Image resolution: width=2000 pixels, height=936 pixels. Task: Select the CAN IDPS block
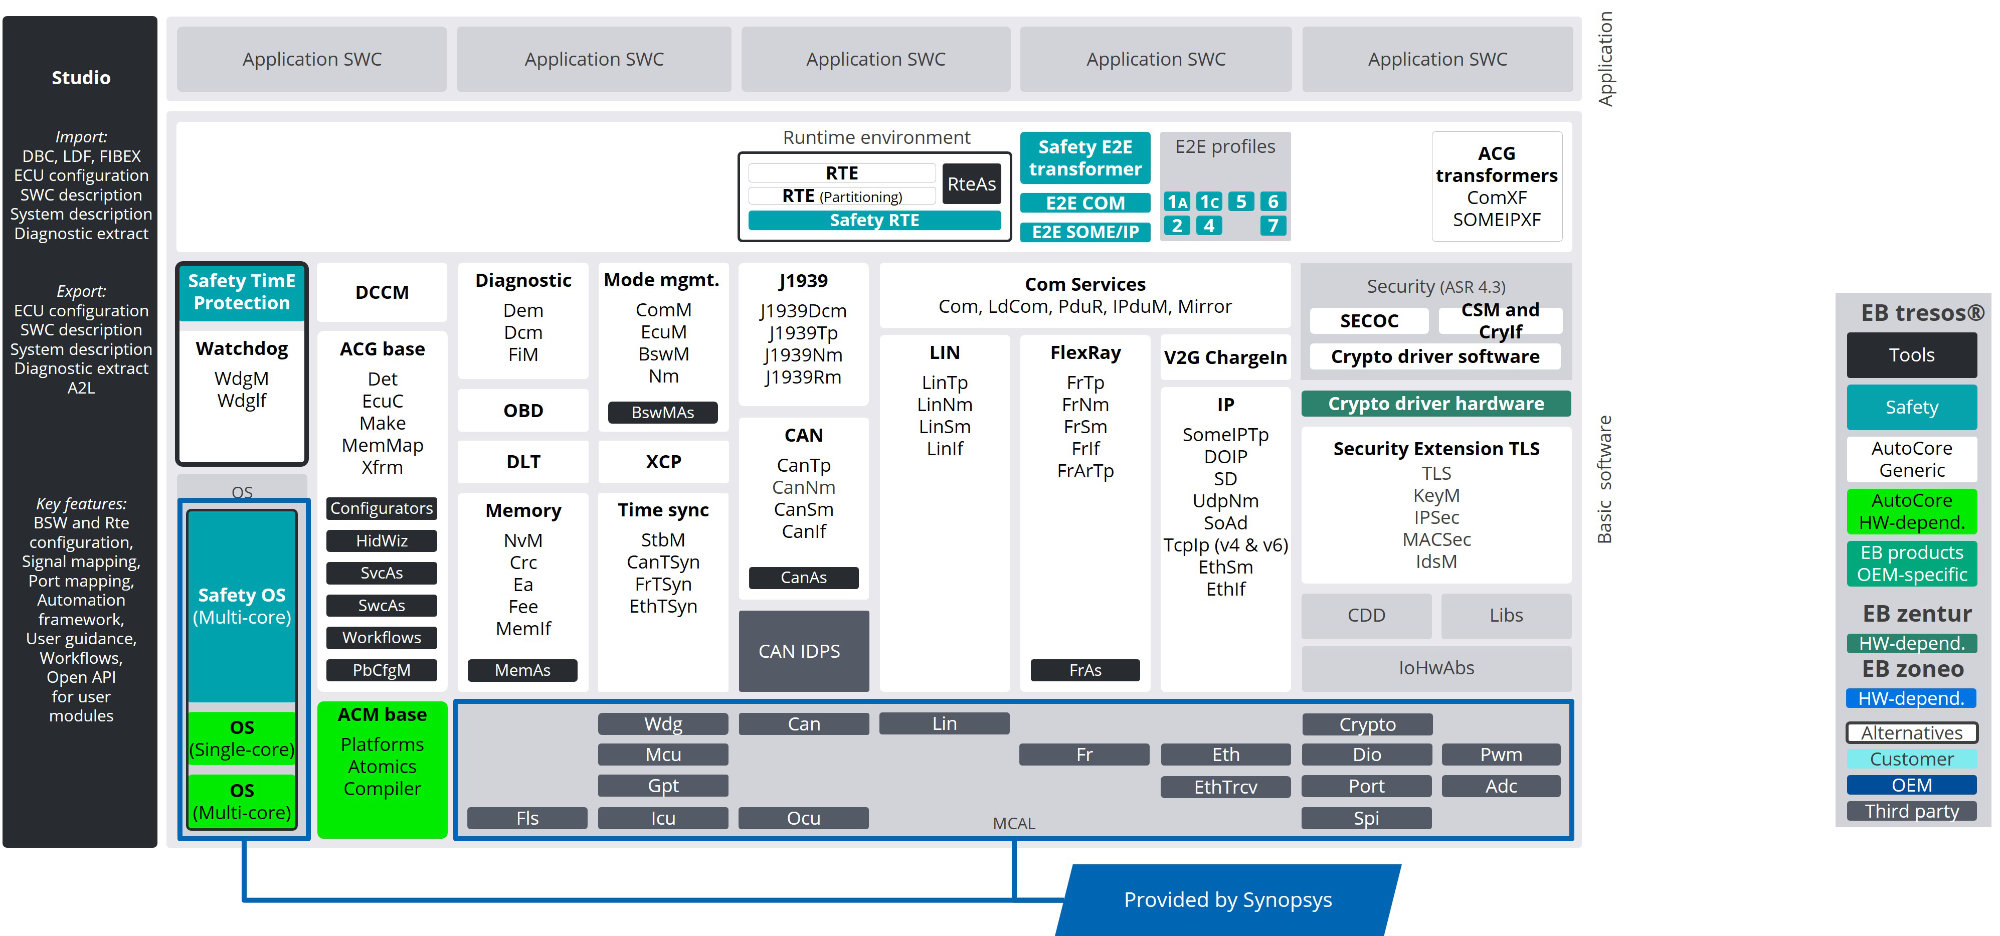(804, 651)
